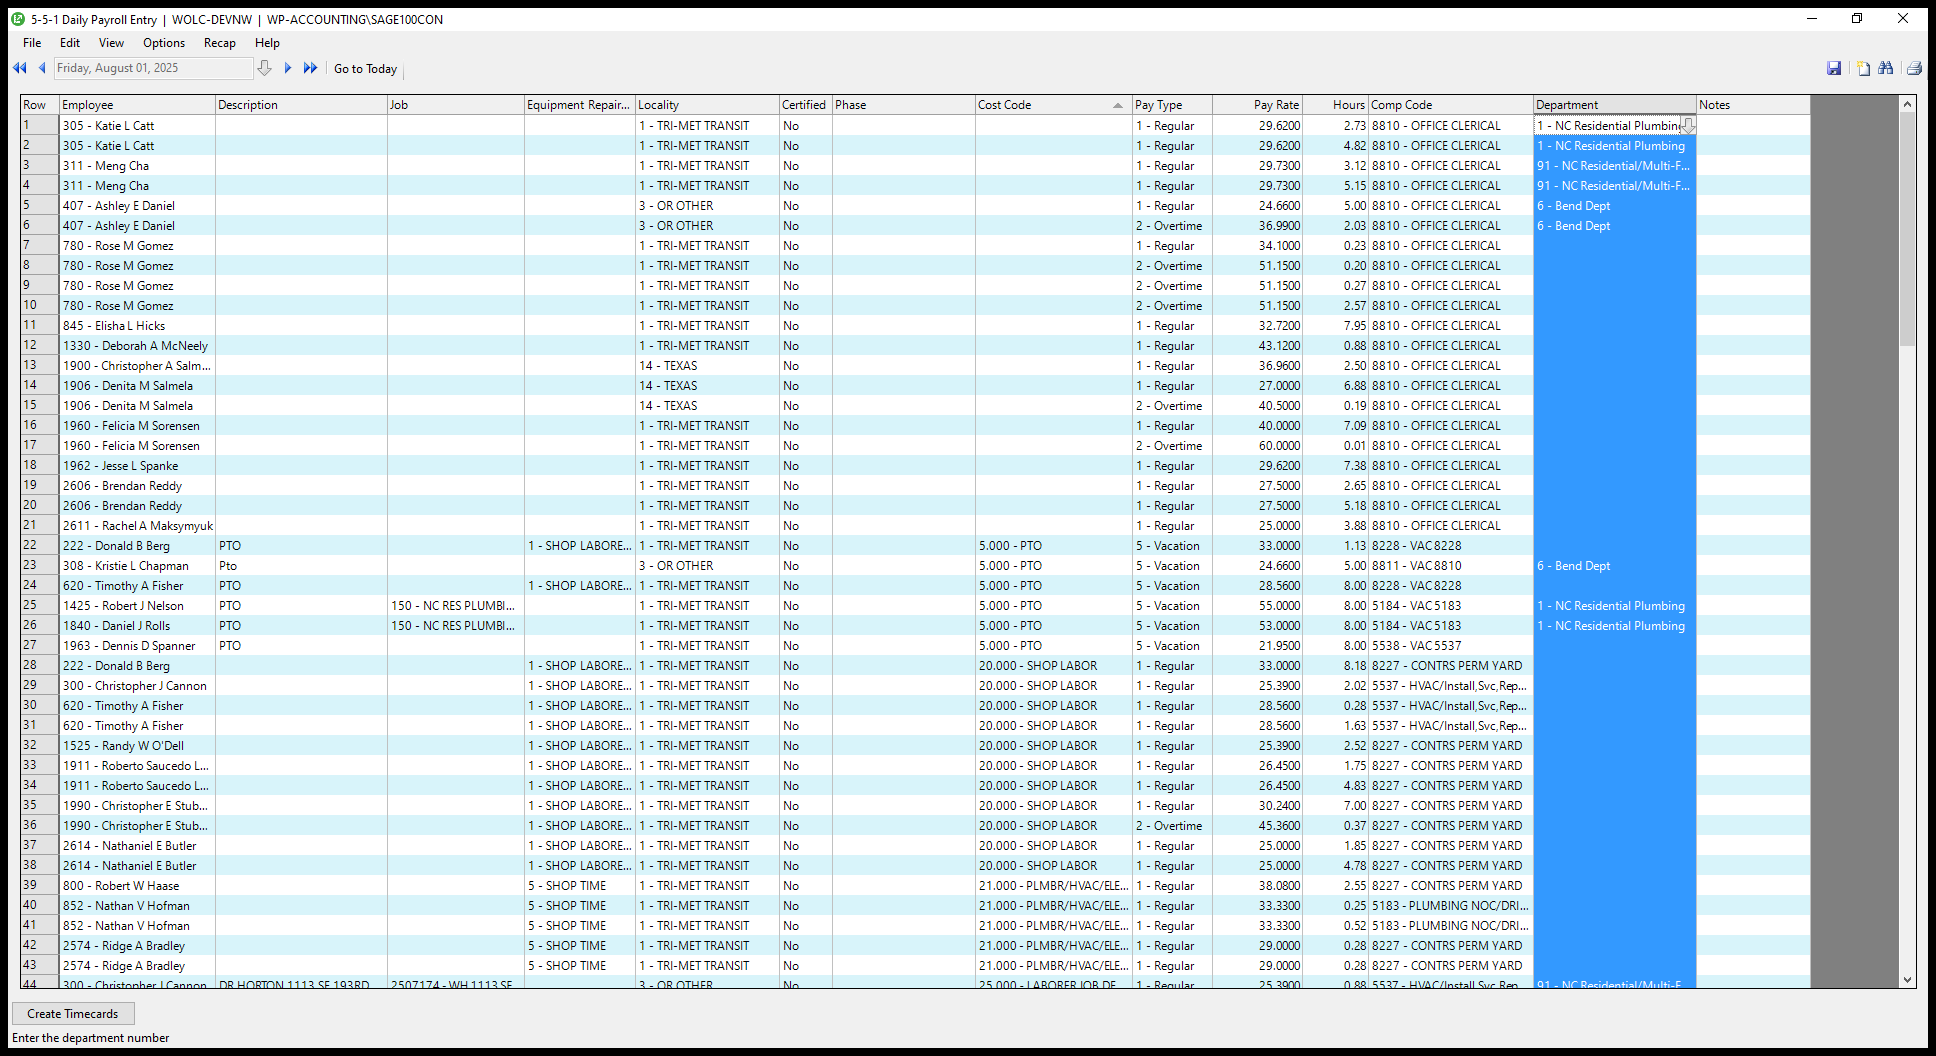Click the Print printer icon

pos(1914,68)
